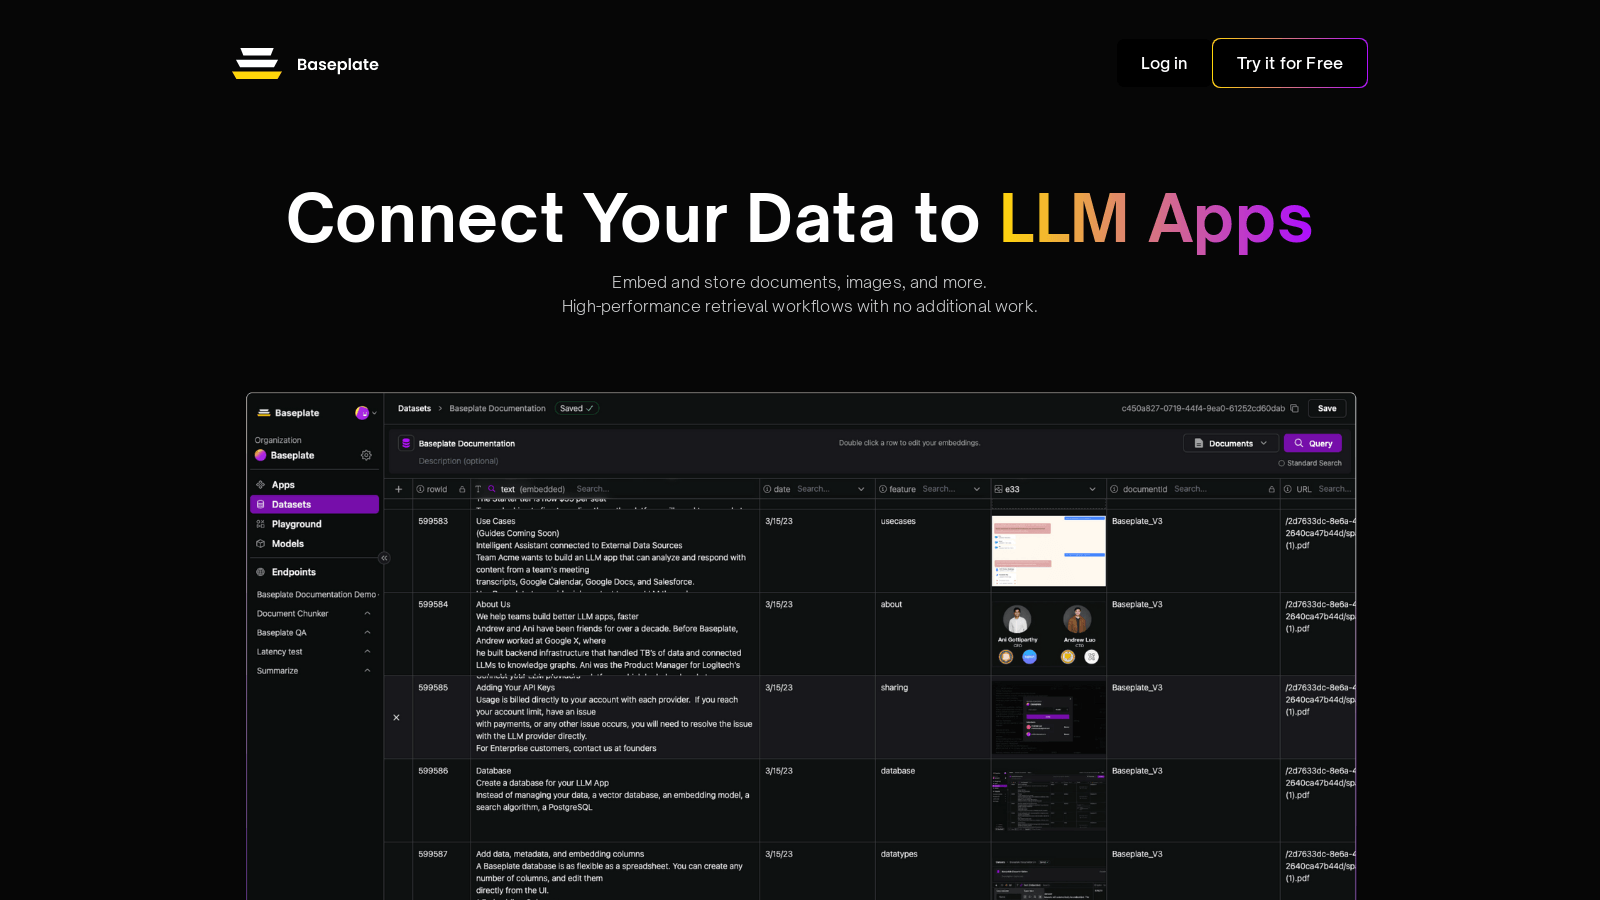Click the sharing row image thumbnail
Screen dimensions: 1600x900
(1048, 718)
